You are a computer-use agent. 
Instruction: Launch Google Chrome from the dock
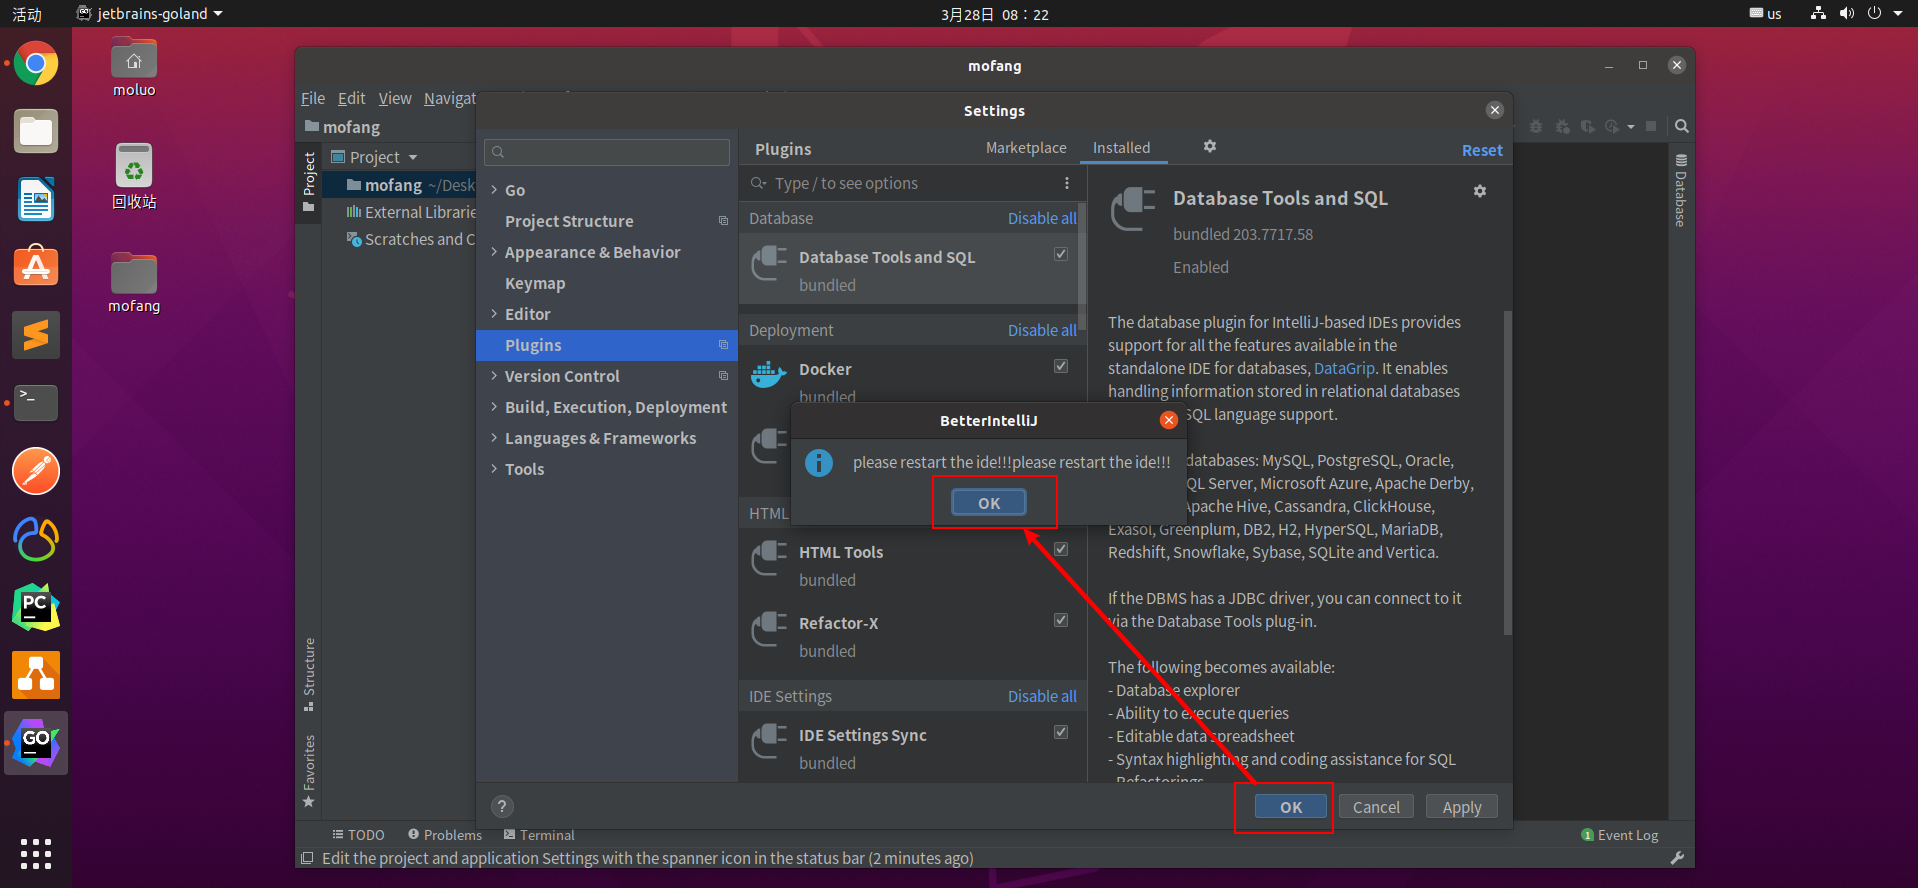click(36, 64)
